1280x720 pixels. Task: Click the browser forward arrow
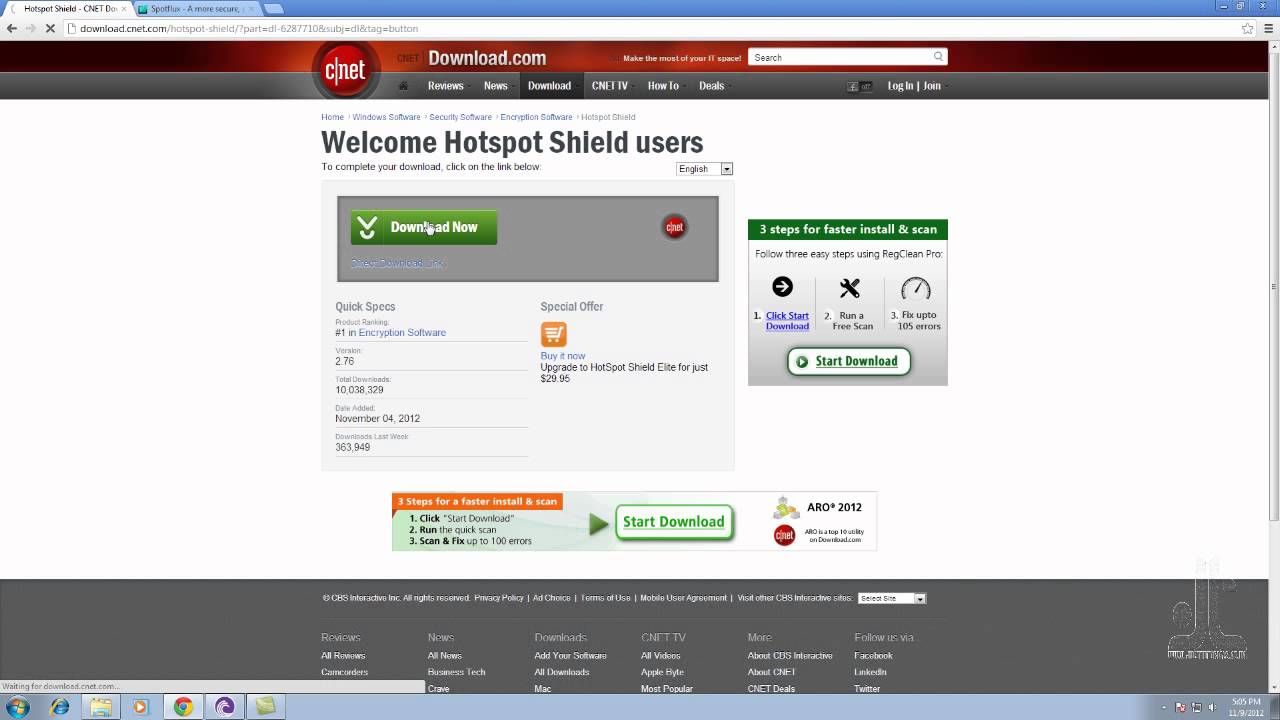[31, 28]
